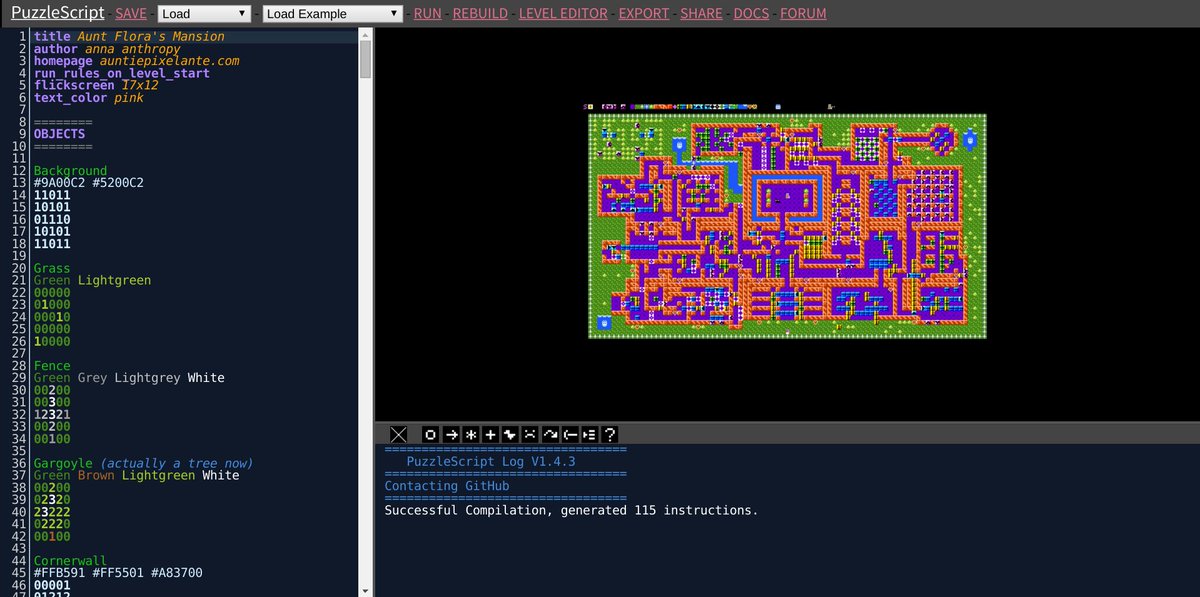Click the SAVE link
Screen dimensions: 1200x597
click(x=130, y=14)
